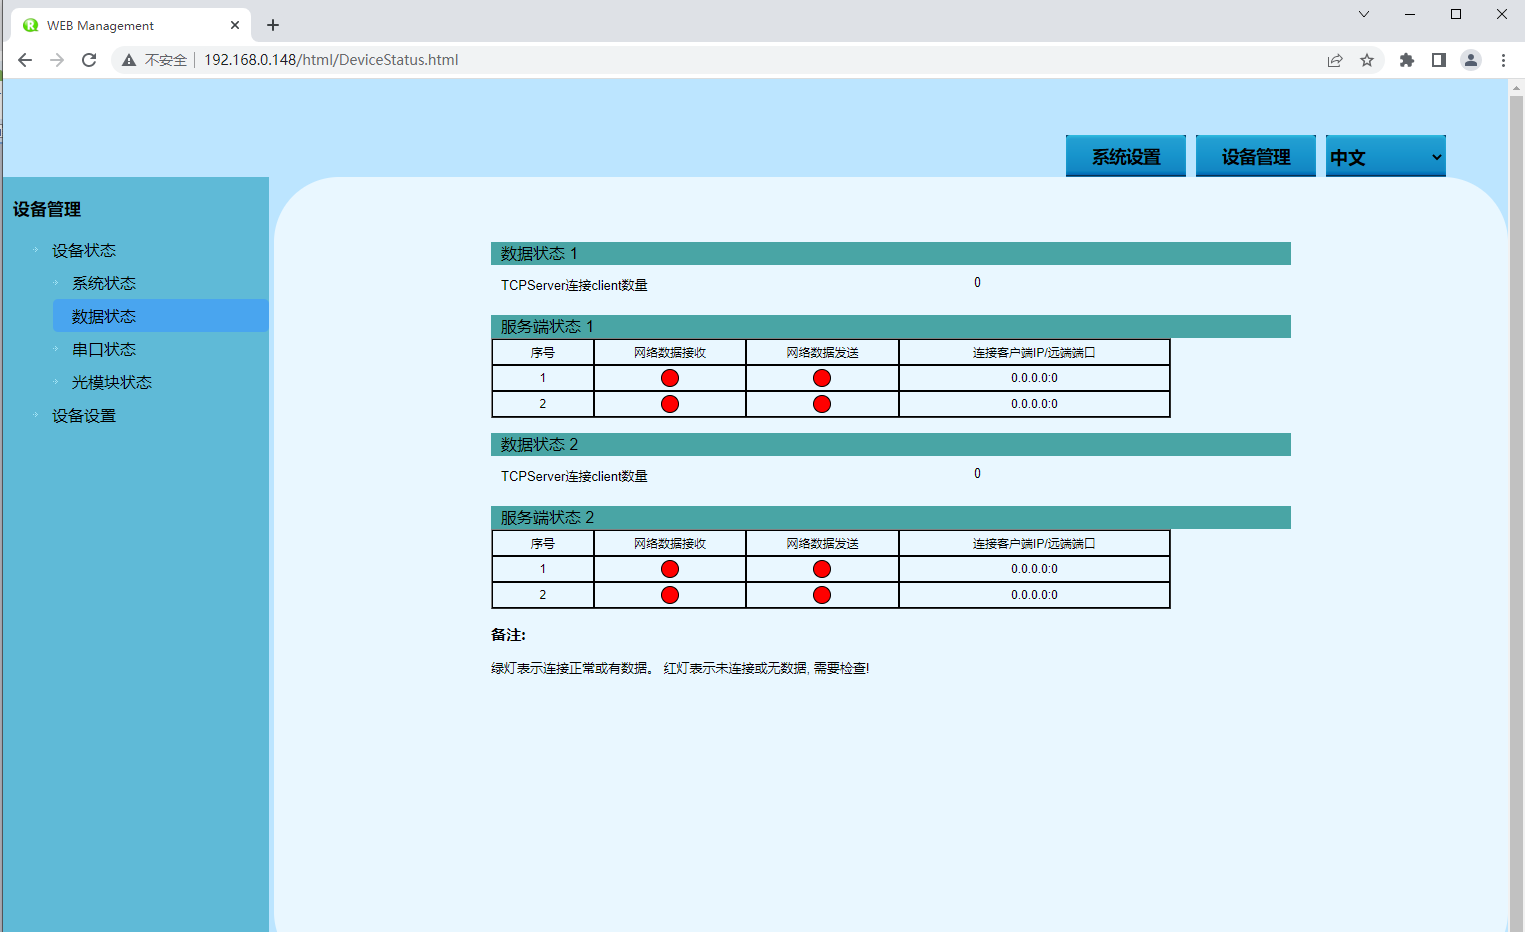1525x932 pixels.
Task: Open the tab search chevron
Action: point(1364,14)
